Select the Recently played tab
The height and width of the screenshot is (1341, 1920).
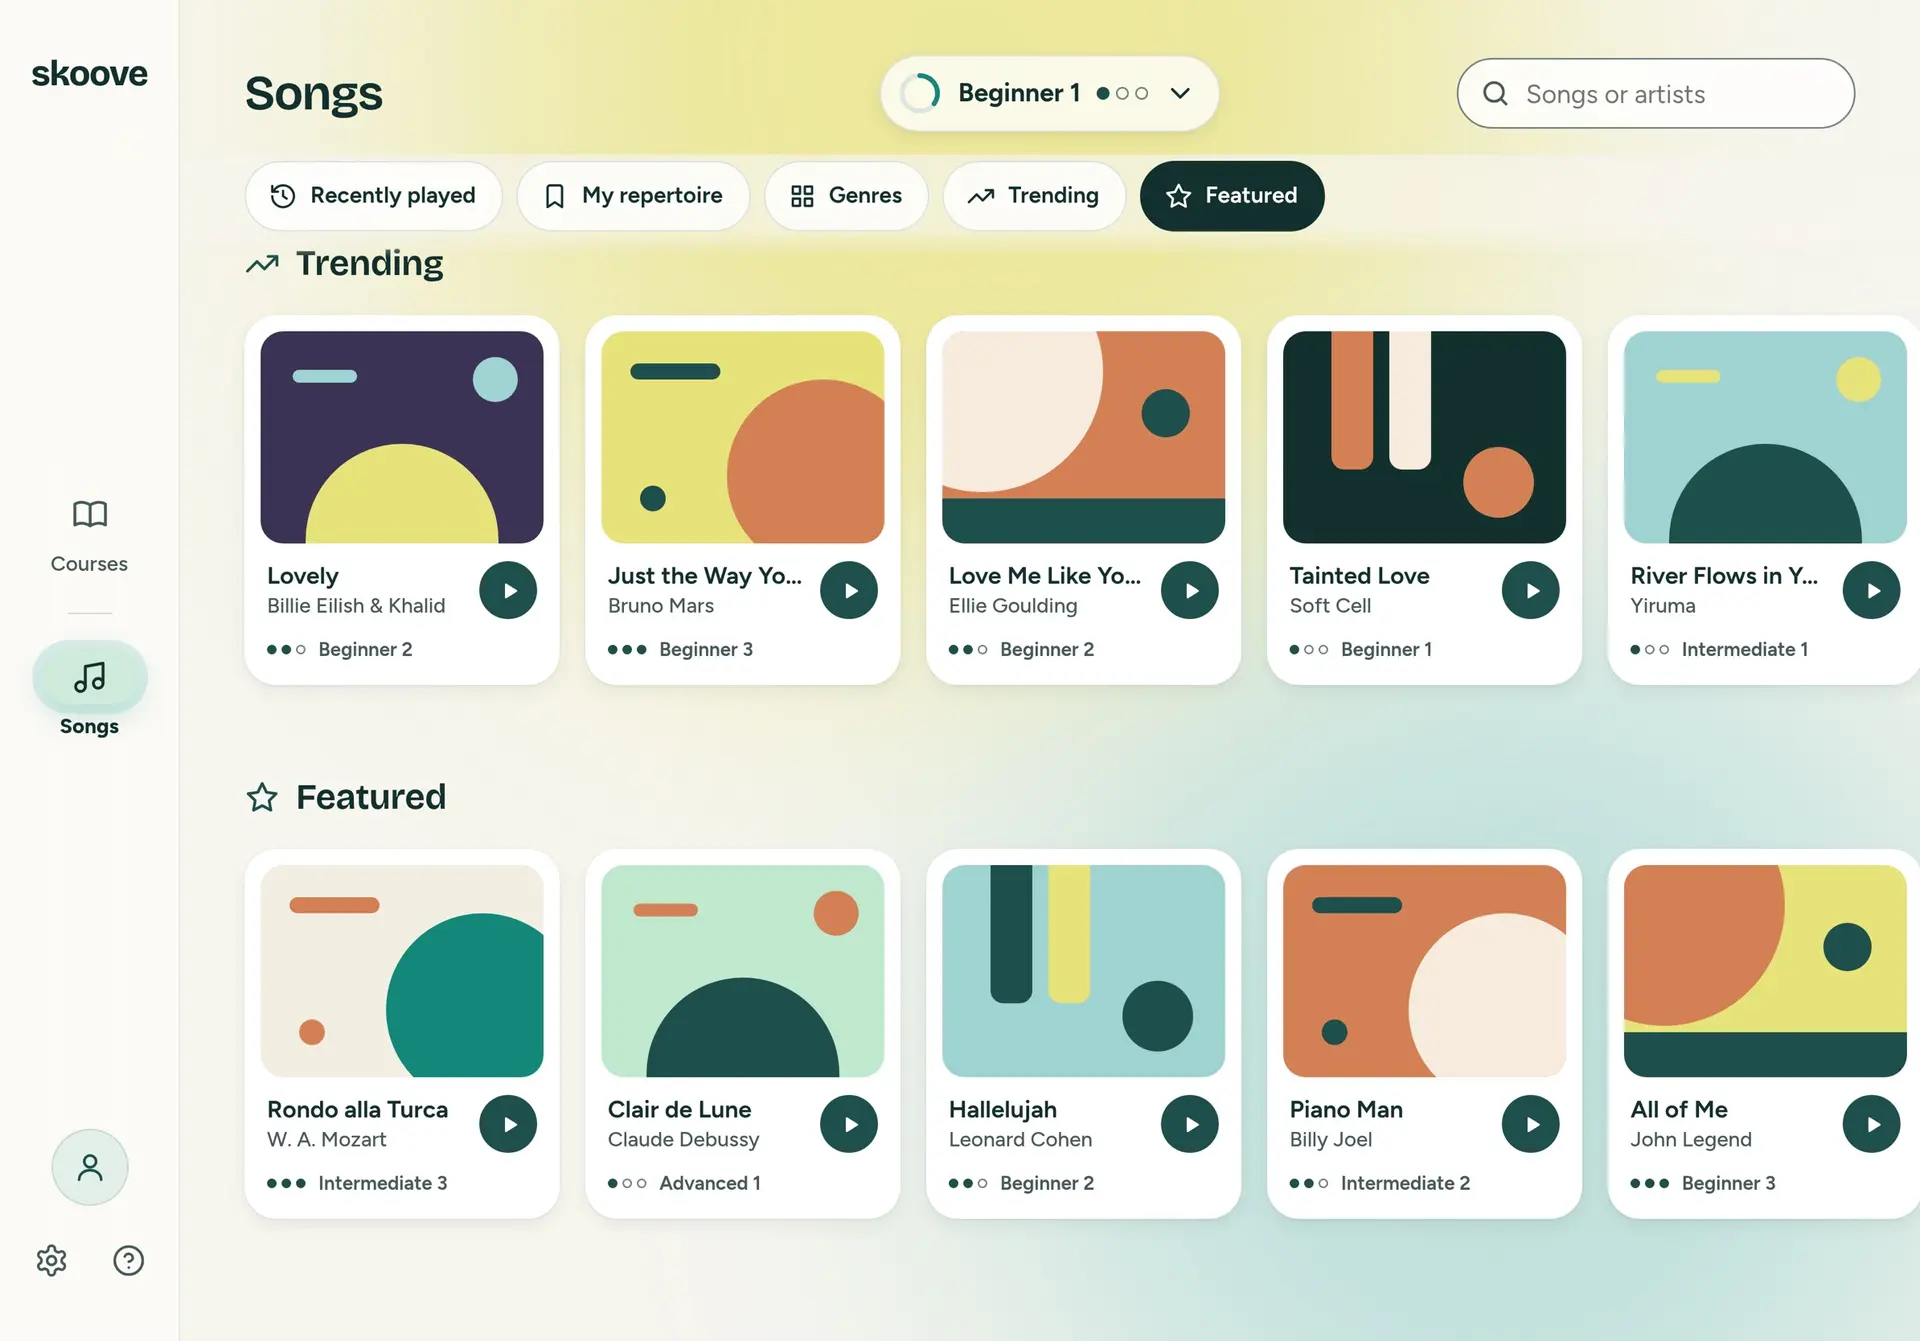pos(373,196)
